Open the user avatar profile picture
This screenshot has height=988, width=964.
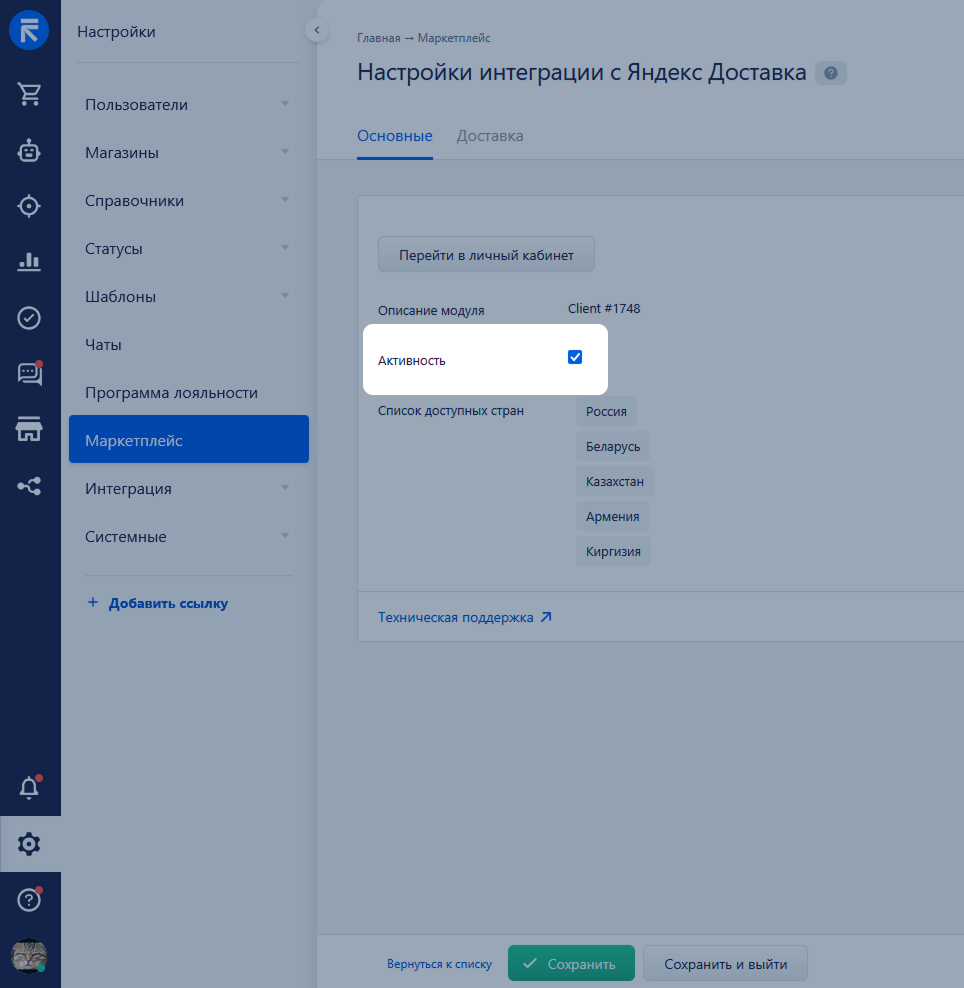point(29,955)
